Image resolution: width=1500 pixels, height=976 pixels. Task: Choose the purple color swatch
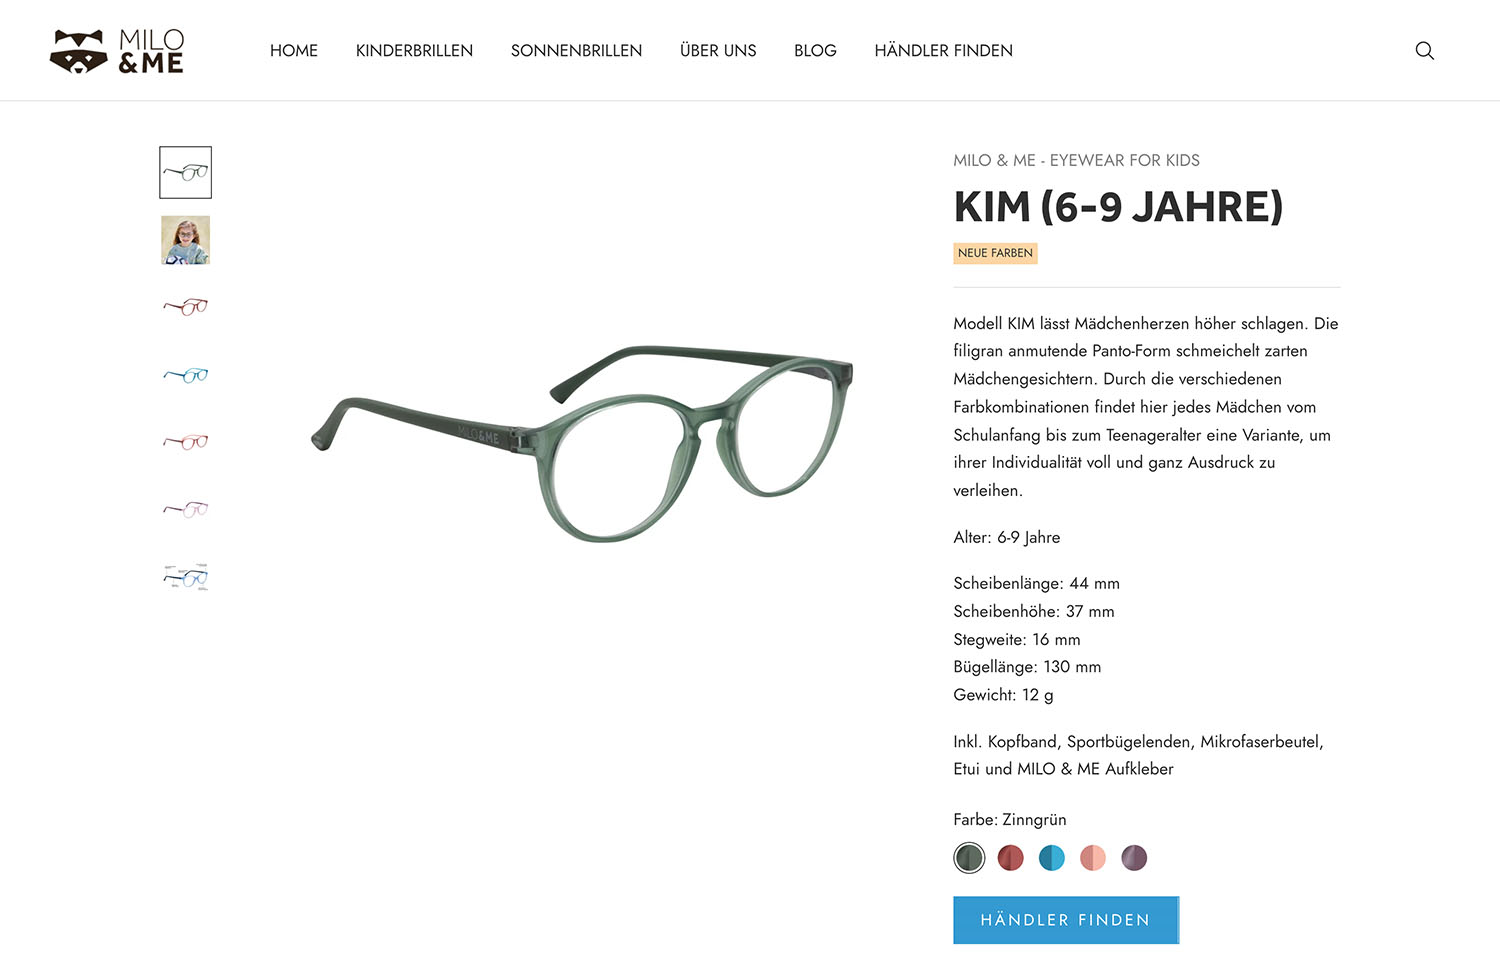coord(1134,858)
